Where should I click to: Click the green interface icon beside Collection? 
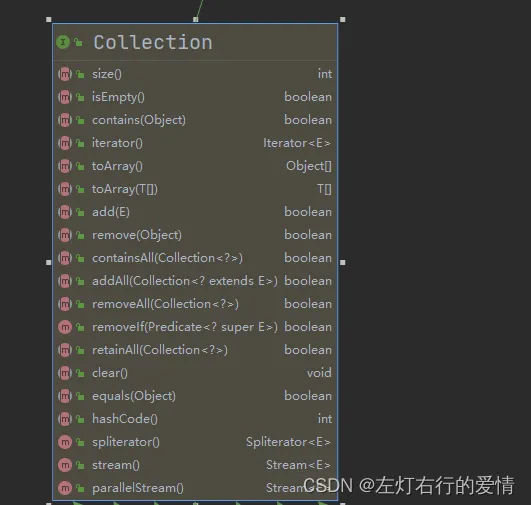63,42
